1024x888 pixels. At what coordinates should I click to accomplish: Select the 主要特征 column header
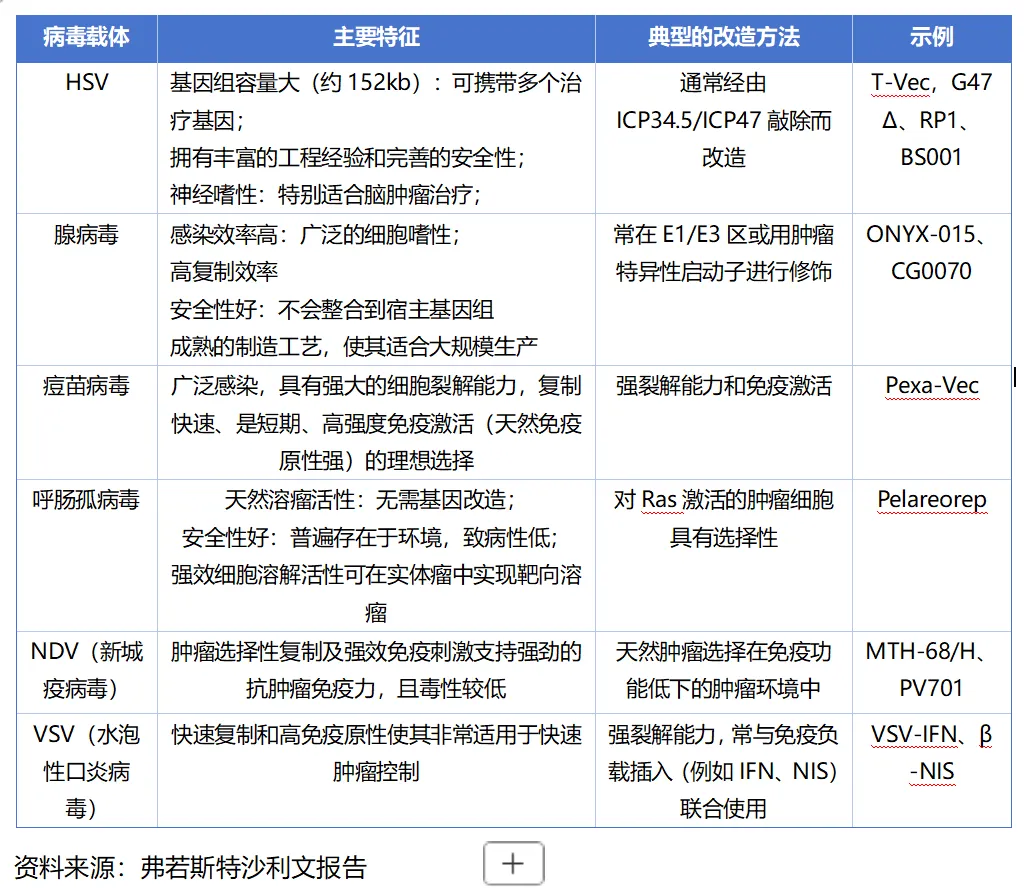(376, 37)
